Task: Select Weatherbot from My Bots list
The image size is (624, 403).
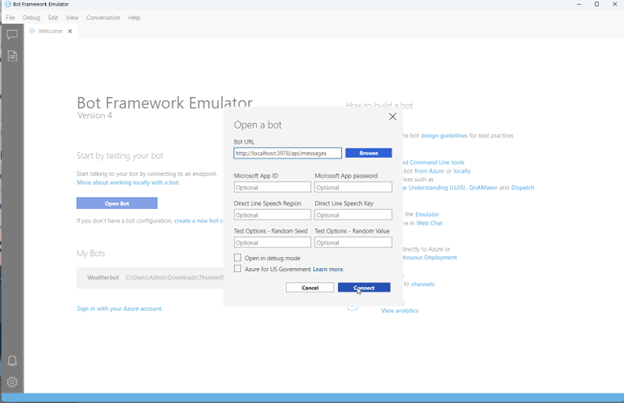Action: point(103,277)
